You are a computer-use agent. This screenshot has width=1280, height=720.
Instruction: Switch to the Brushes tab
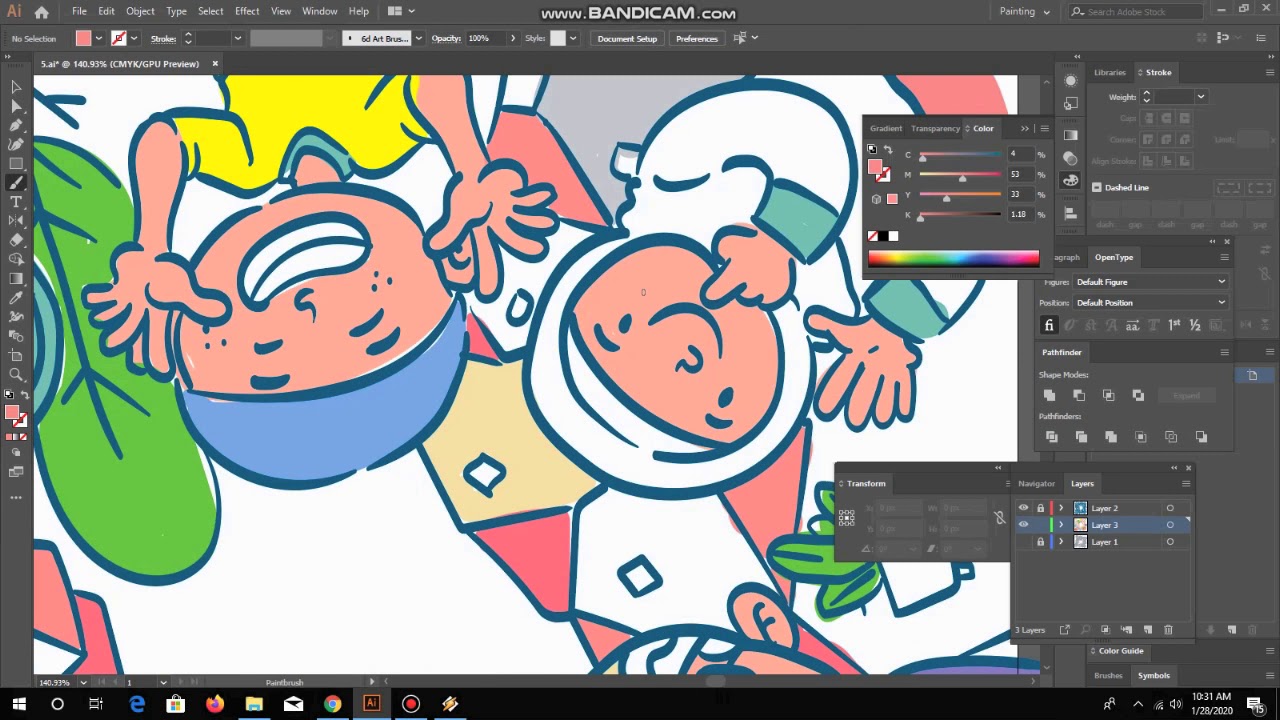[x=1108, y=676]
